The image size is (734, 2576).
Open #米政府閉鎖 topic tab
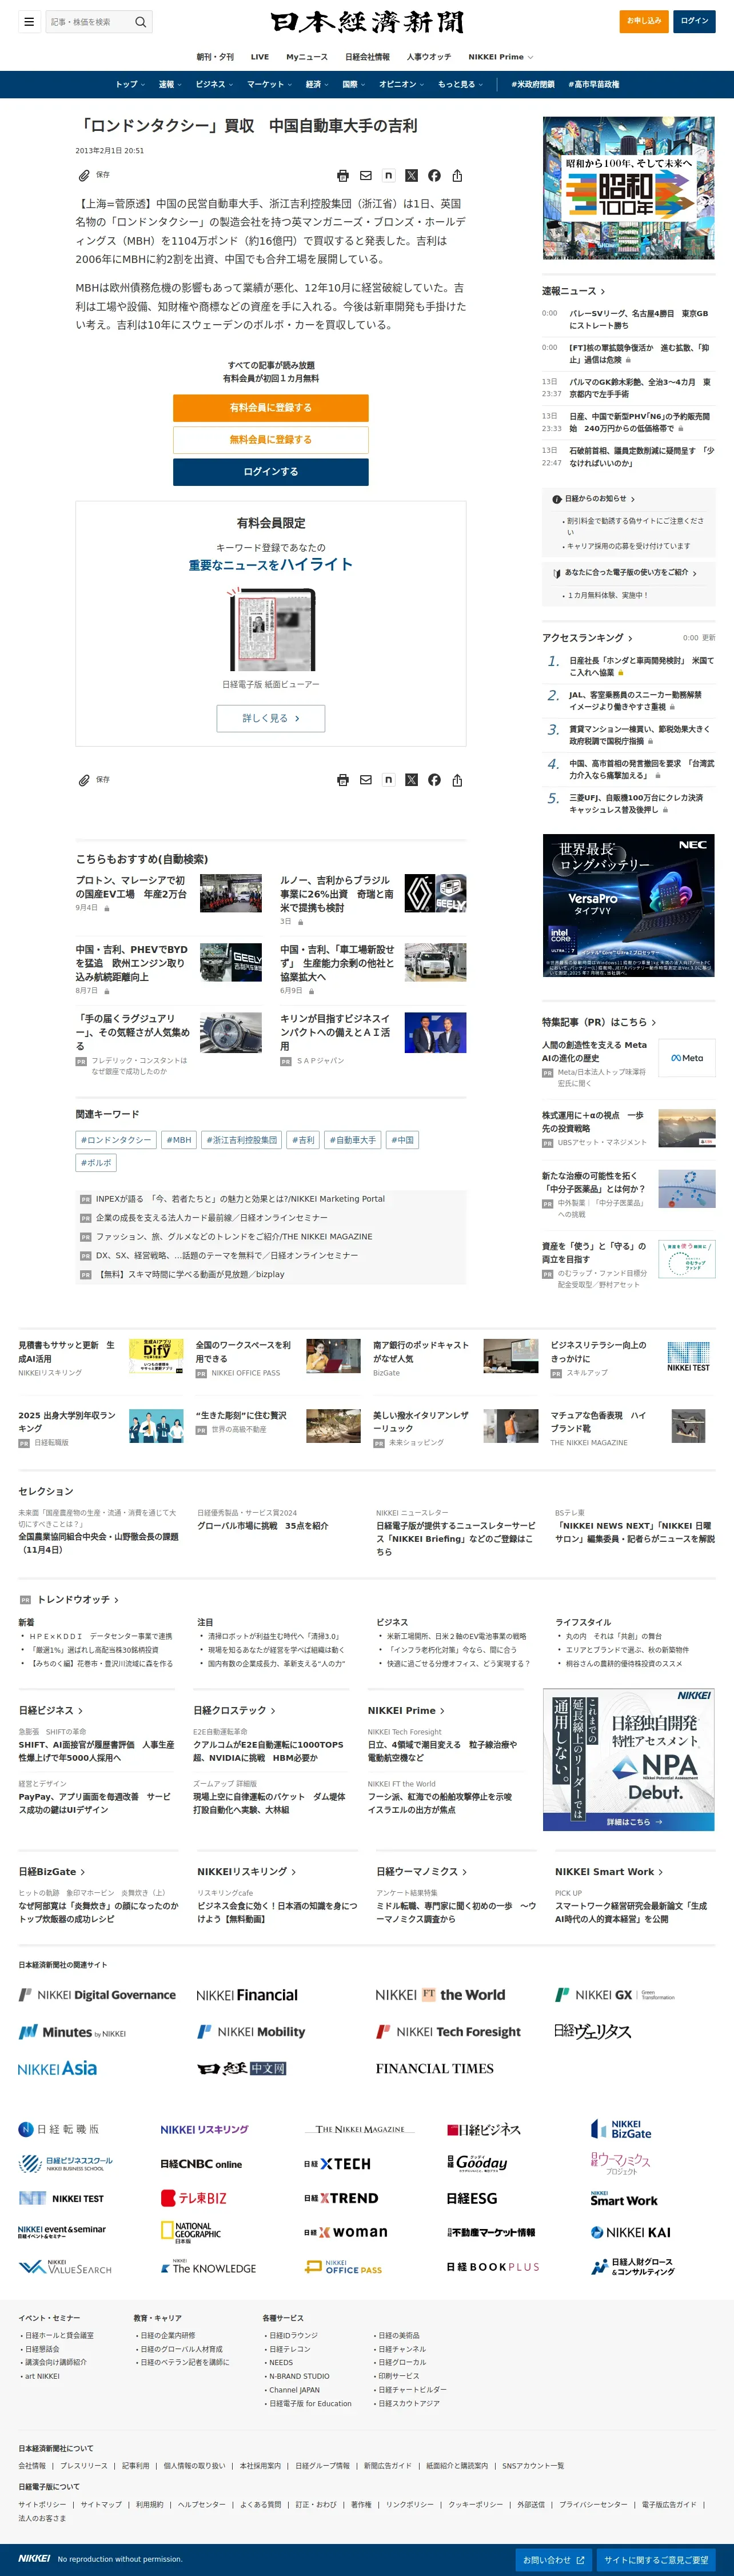(x=532, y=84)
